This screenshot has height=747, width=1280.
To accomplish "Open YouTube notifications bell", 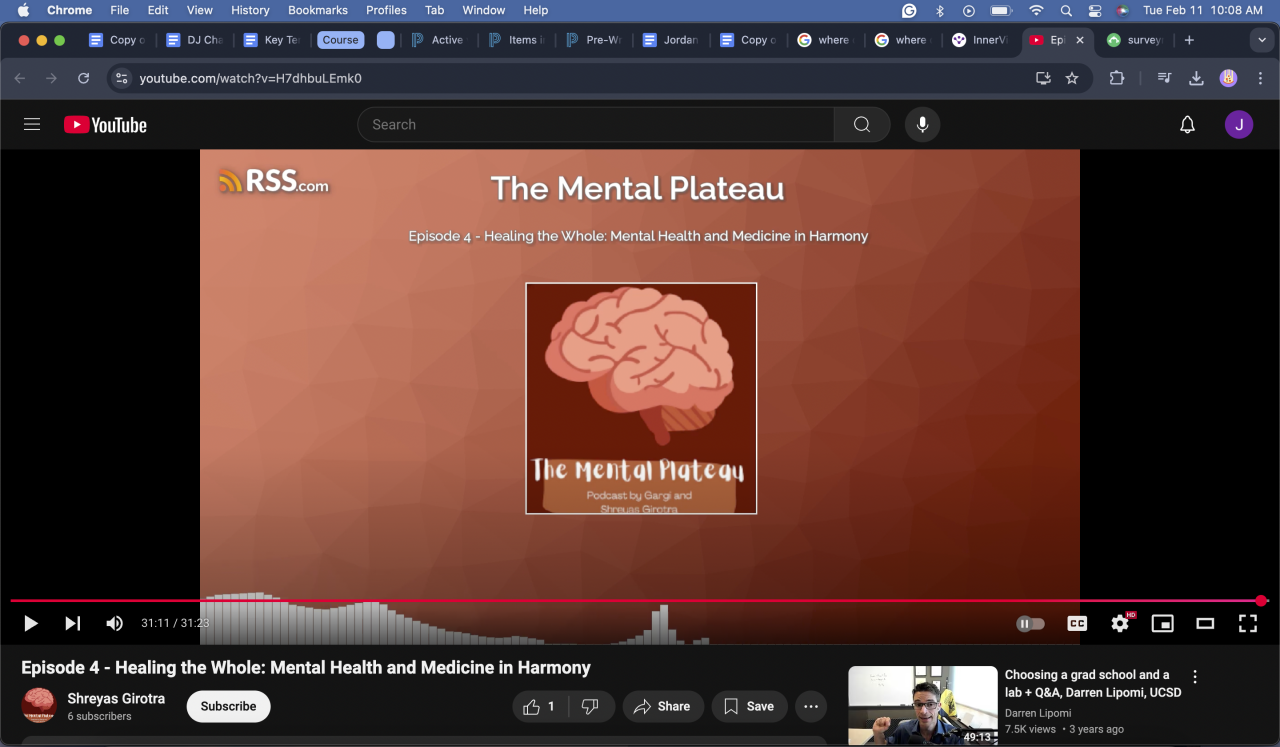I will [x=1187, y=125].
